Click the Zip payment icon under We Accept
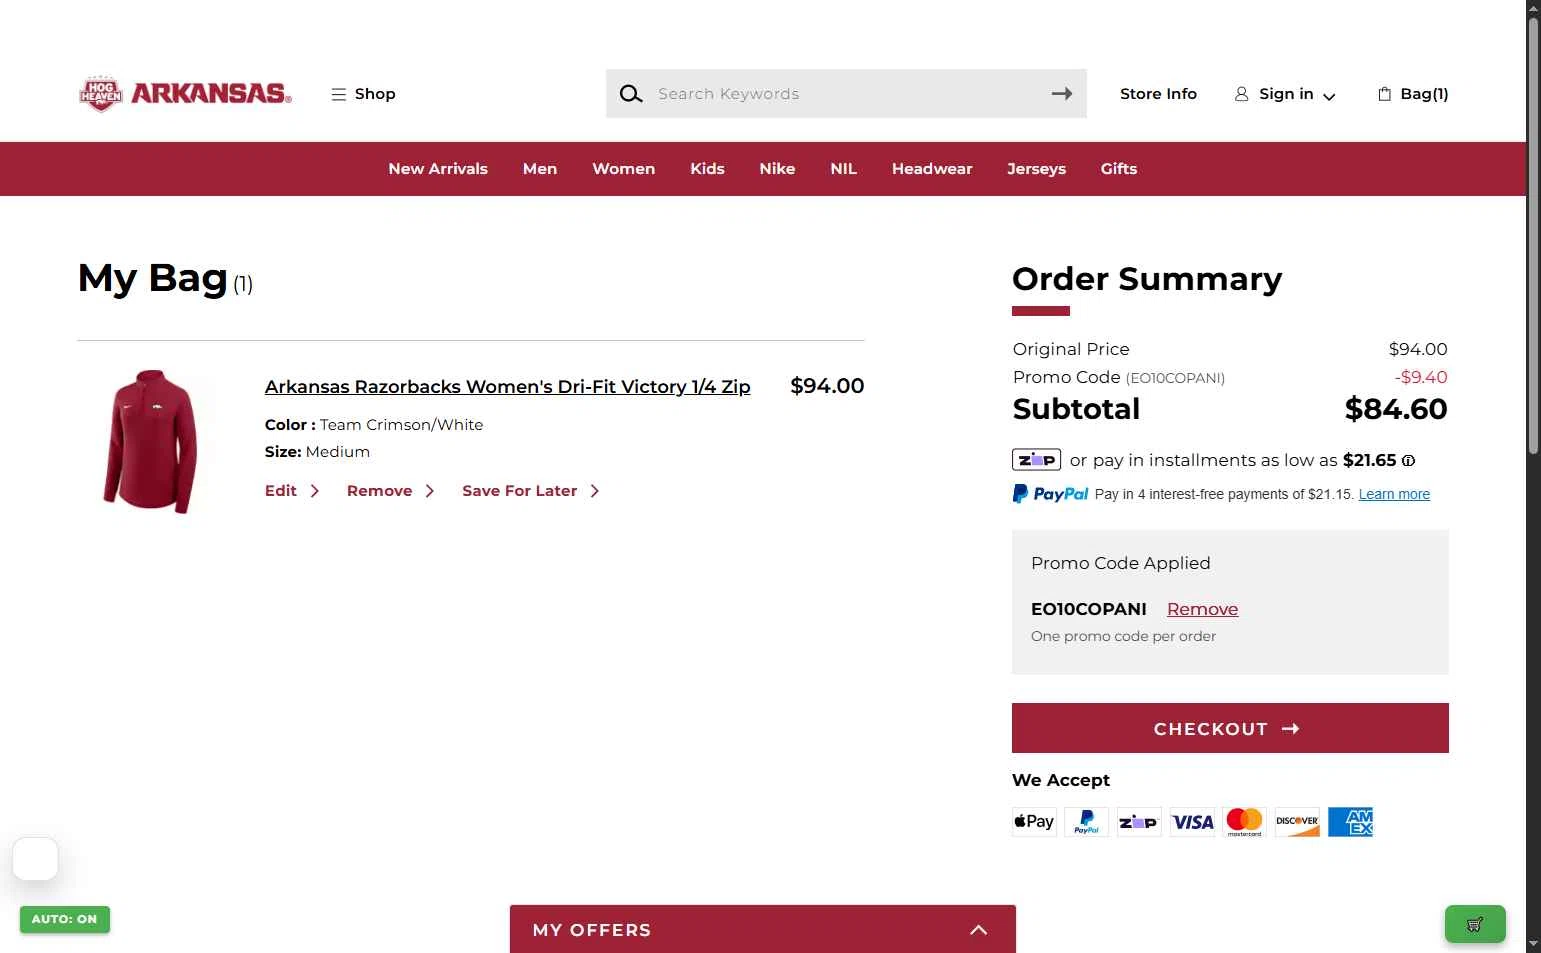The image size is (1541, 953). coord(1139,822)
